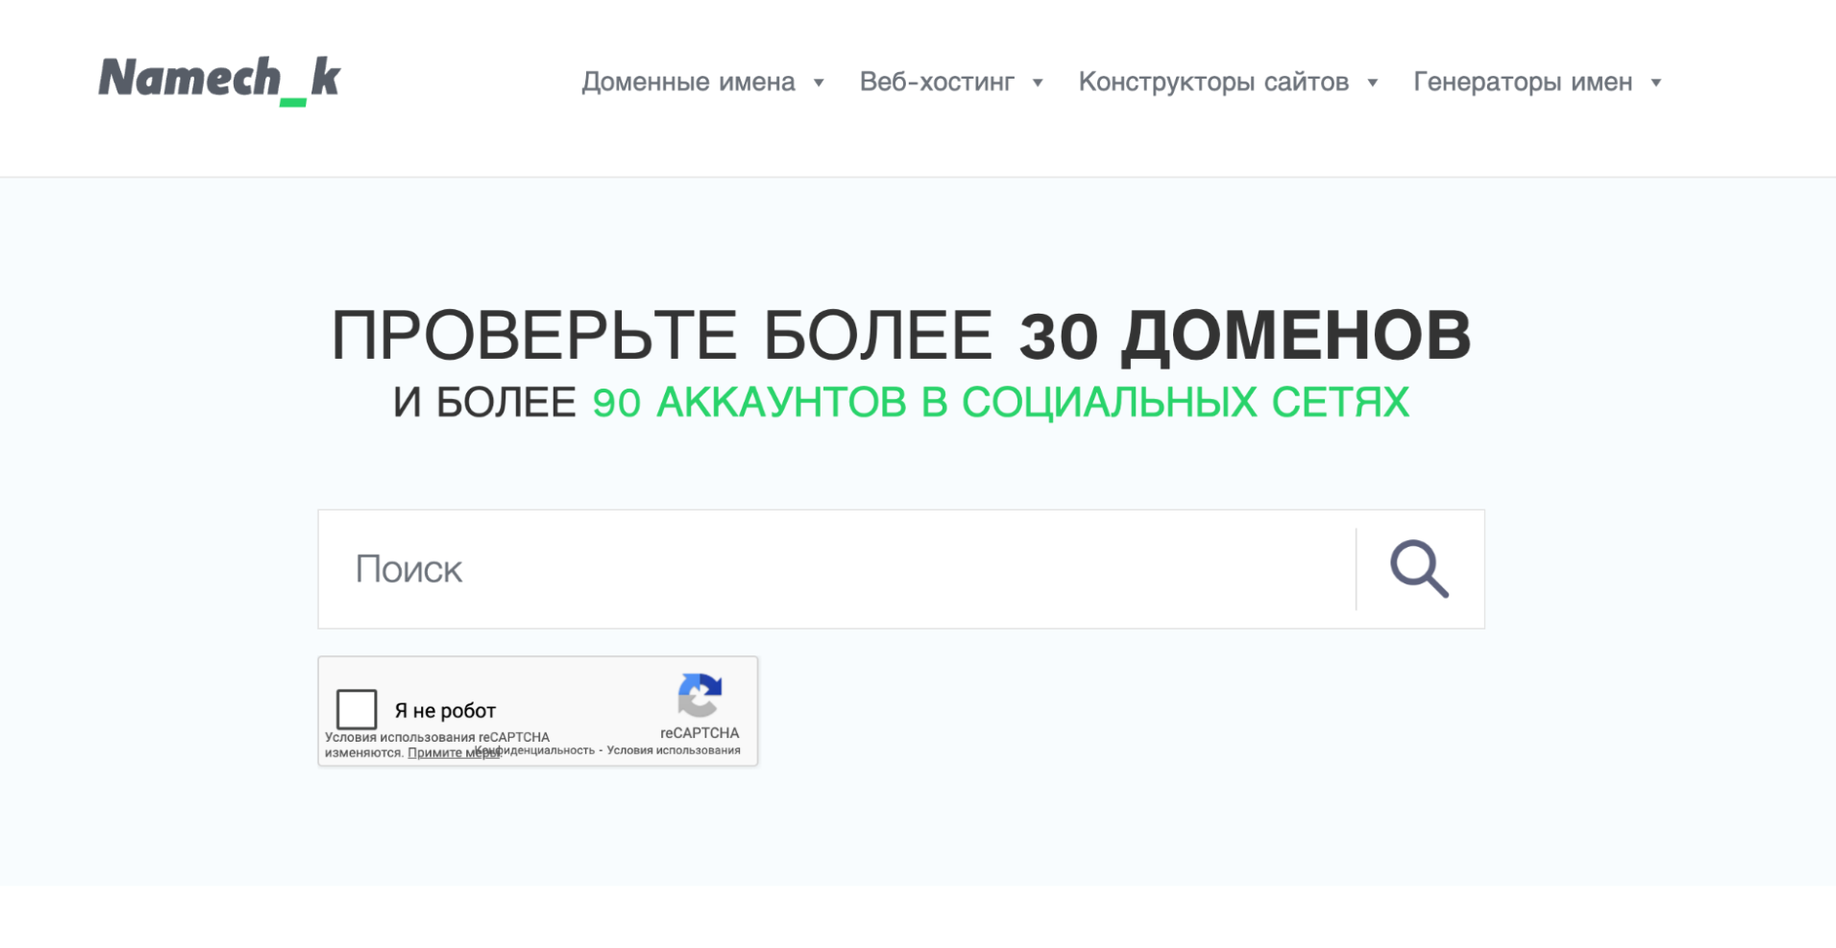
Task: Click the "Я не робот" label text
Action: [445, 711]
